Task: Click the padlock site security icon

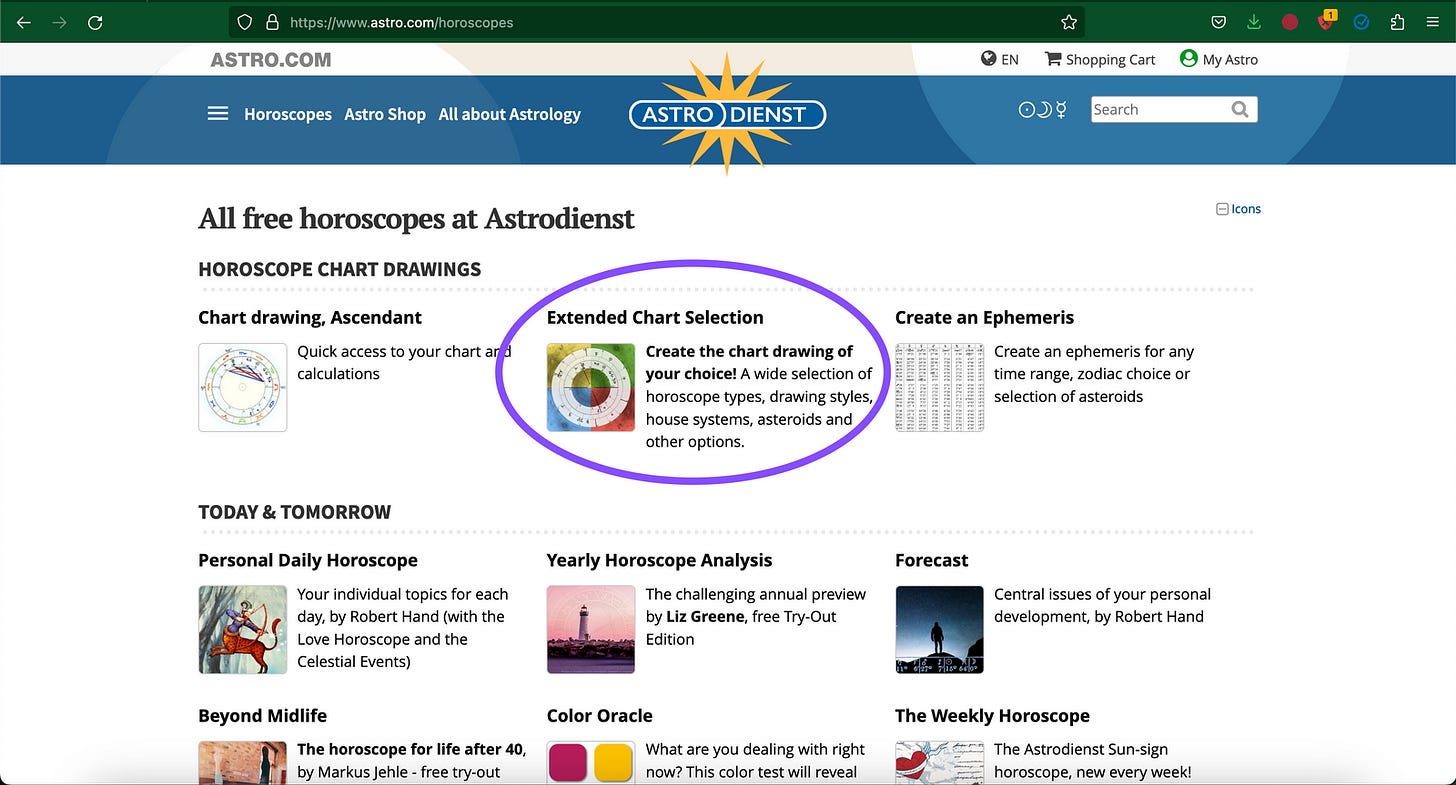Action: coord(272,22)
